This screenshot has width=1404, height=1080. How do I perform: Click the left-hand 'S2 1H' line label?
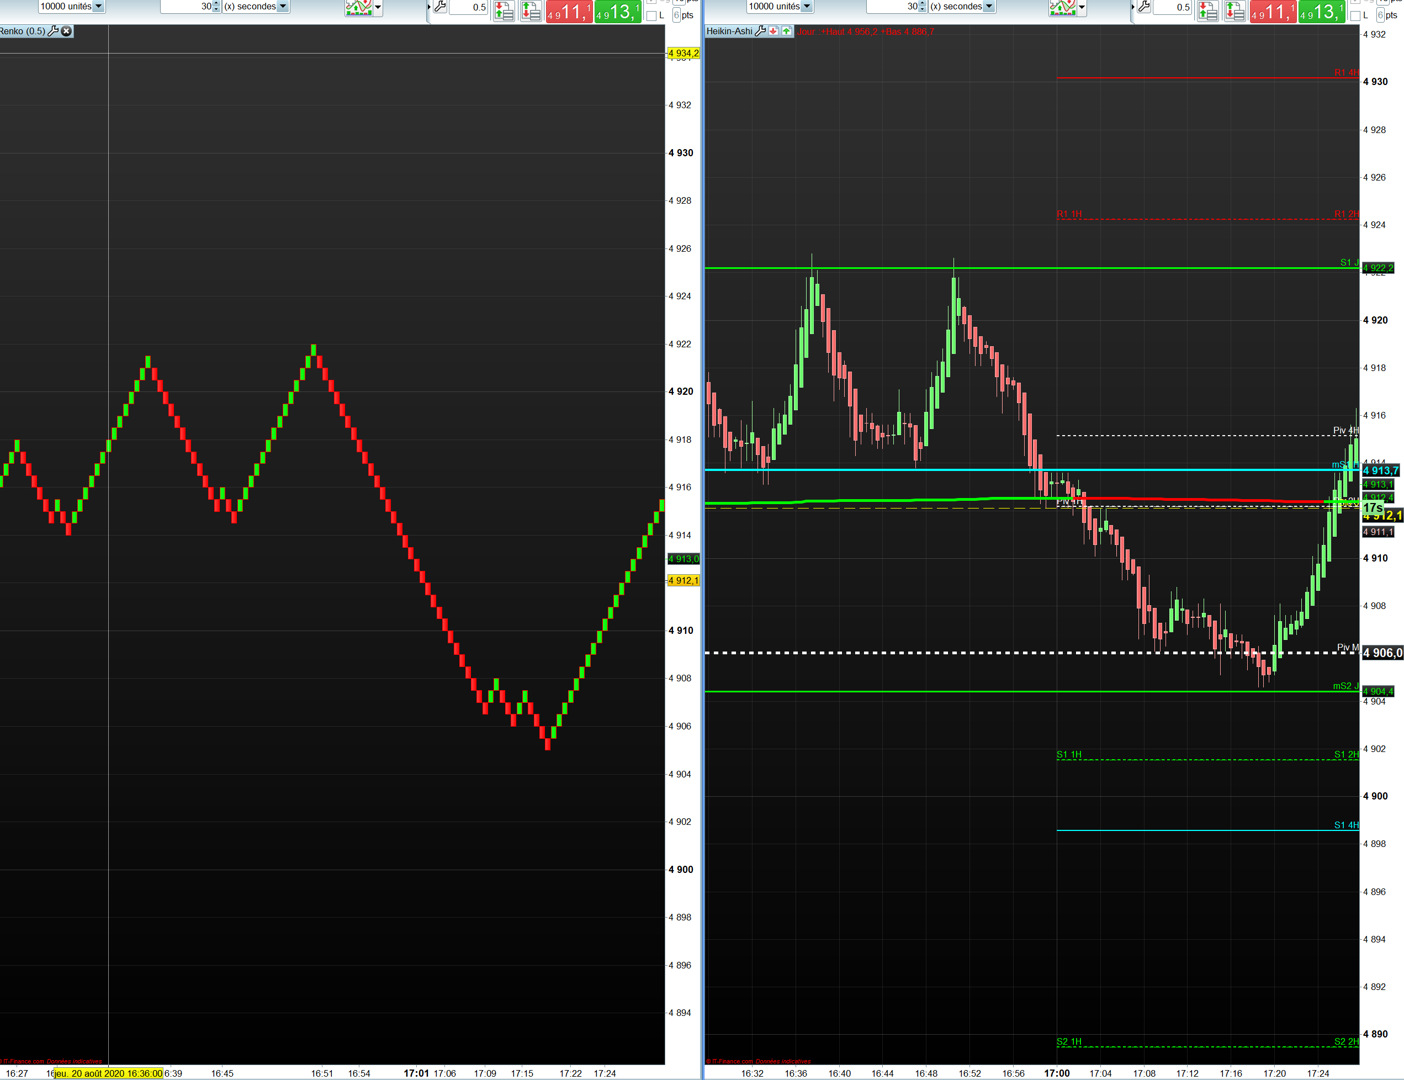point(1069,1042)
